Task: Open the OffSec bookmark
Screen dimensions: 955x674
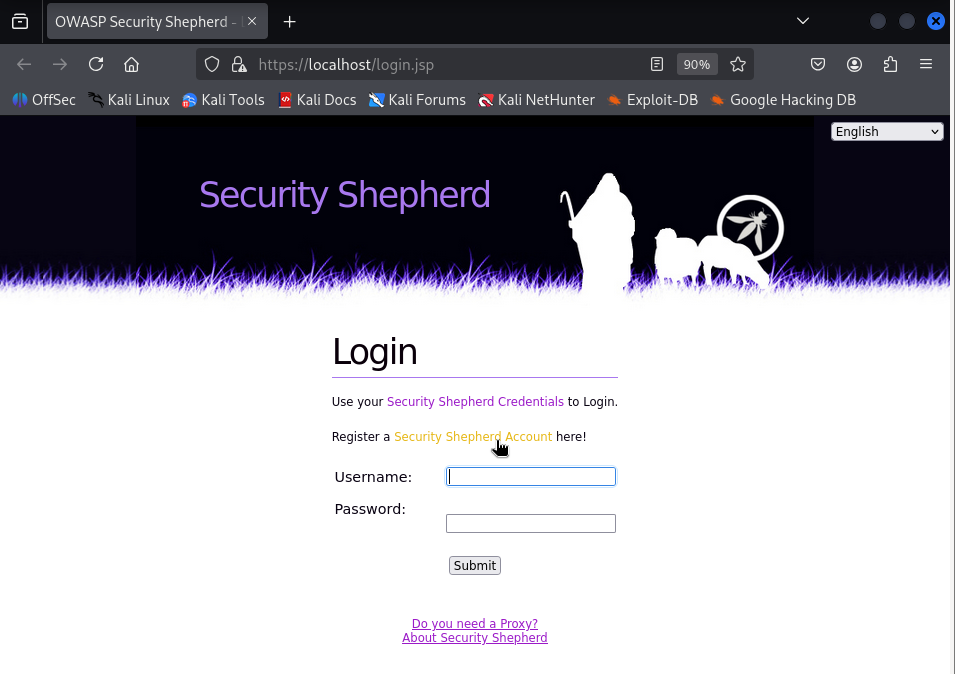Action: (44, 100)
